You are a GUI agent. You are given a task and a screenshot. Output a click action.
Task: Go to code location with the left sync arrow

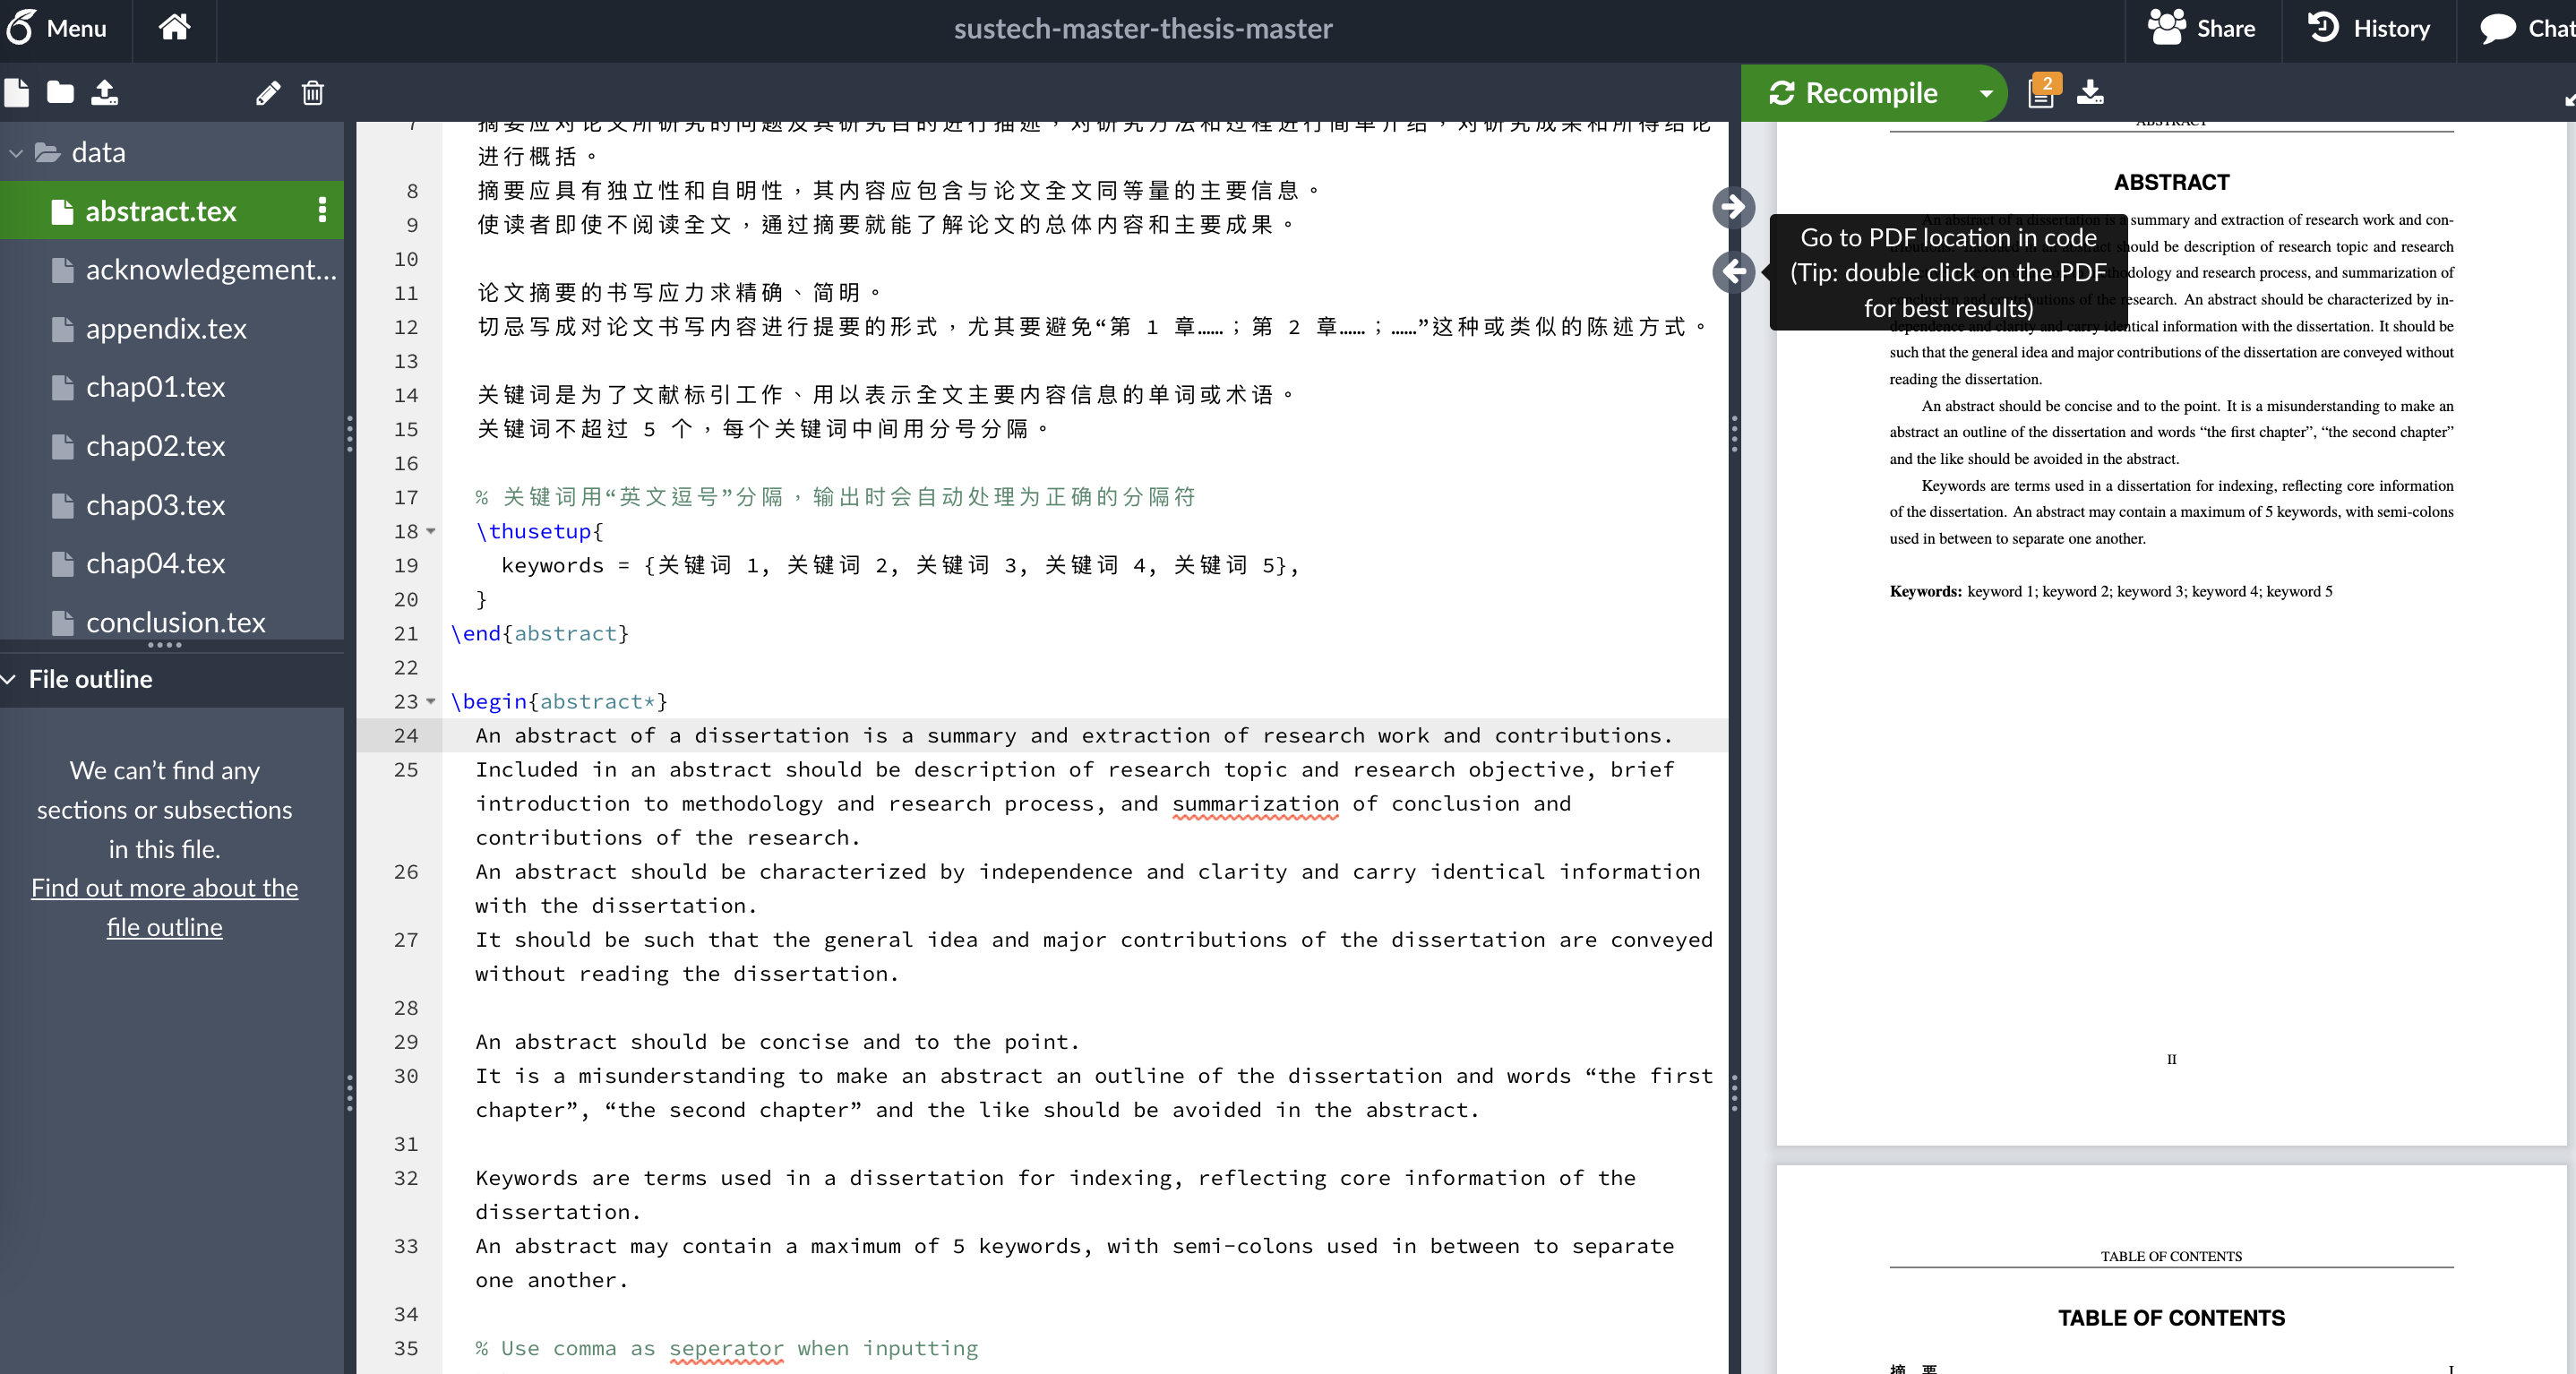tap(1734, 273)
